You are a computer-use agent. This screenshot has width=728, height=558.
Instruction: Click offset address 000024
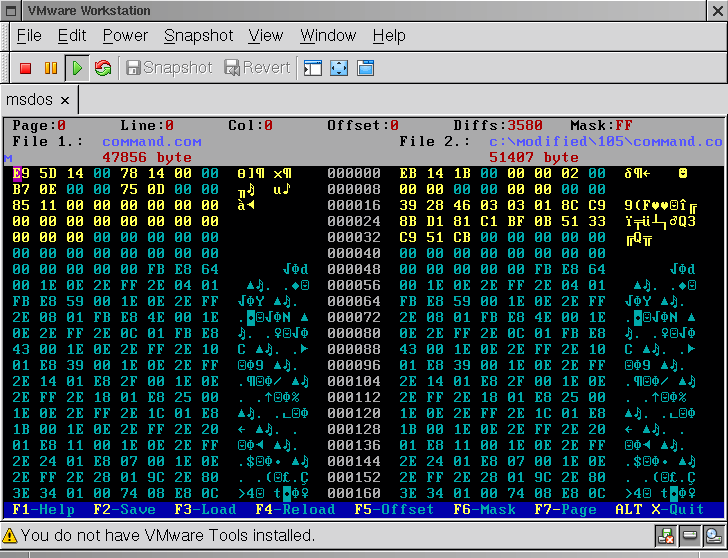[354, 221]
